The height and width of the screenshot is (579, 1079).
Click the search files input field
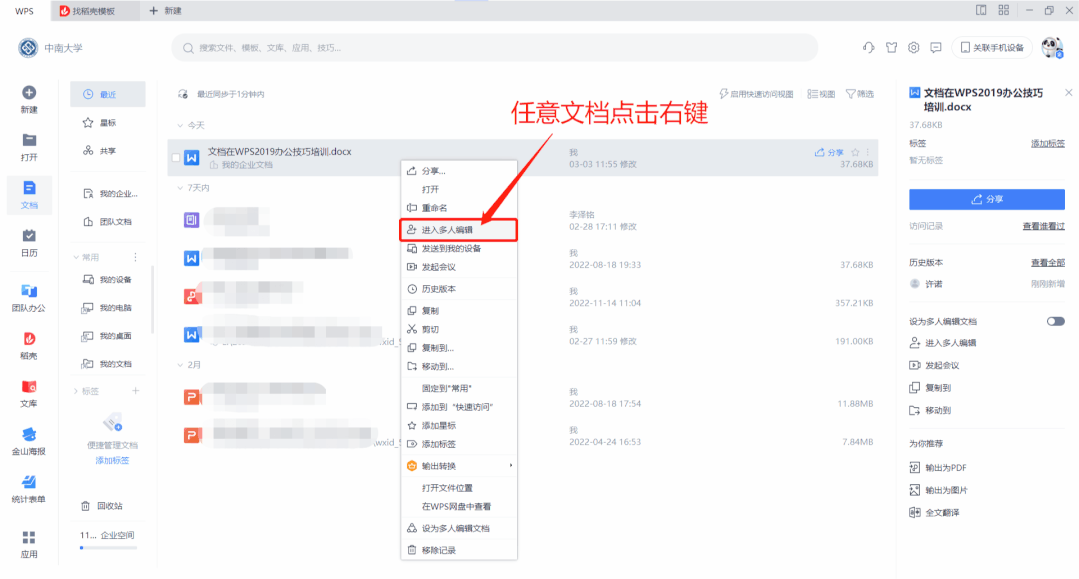tap(494, 48)
